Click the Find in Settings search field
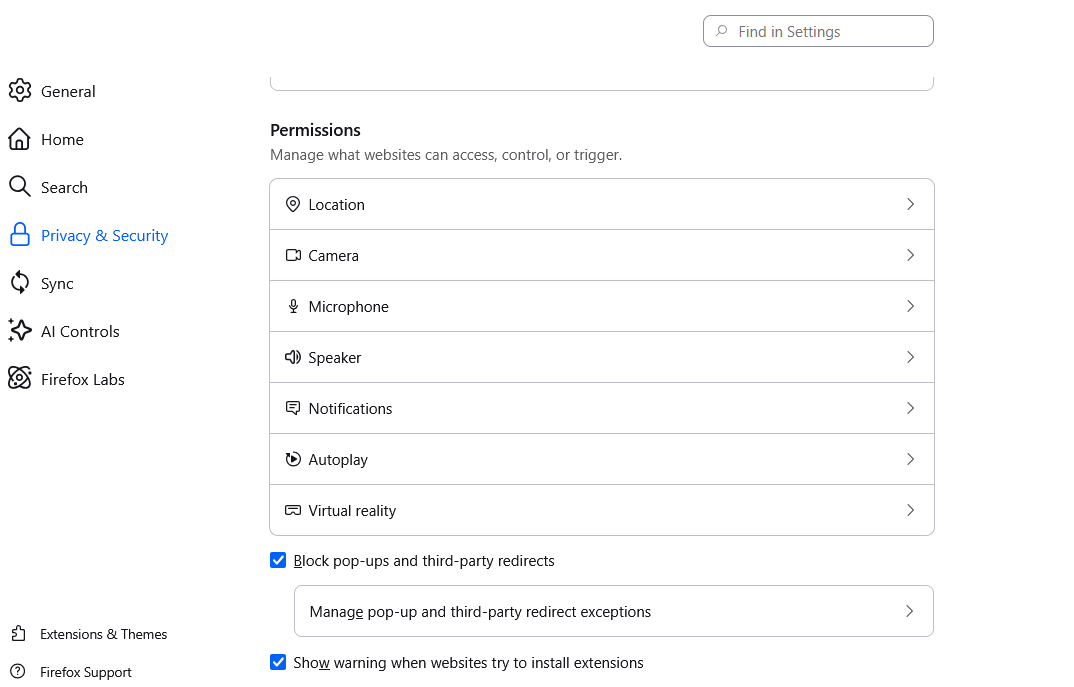The width and height of the screenshot is (1074, 687). 818,31
